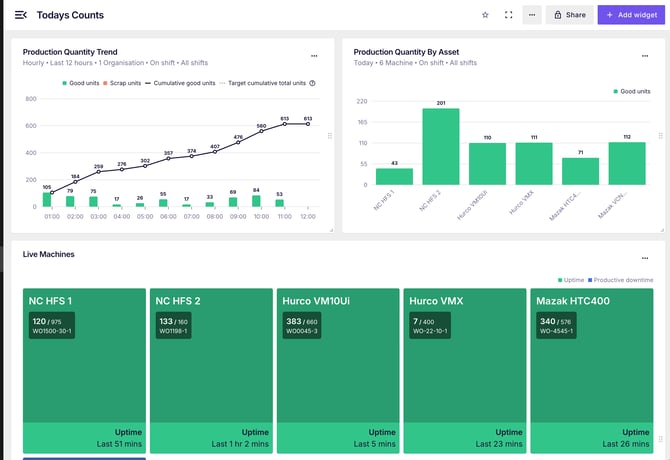Screen dimensions: 670x460
Task: Click the cumulative line point labeled 259
Action: (99, 172)
